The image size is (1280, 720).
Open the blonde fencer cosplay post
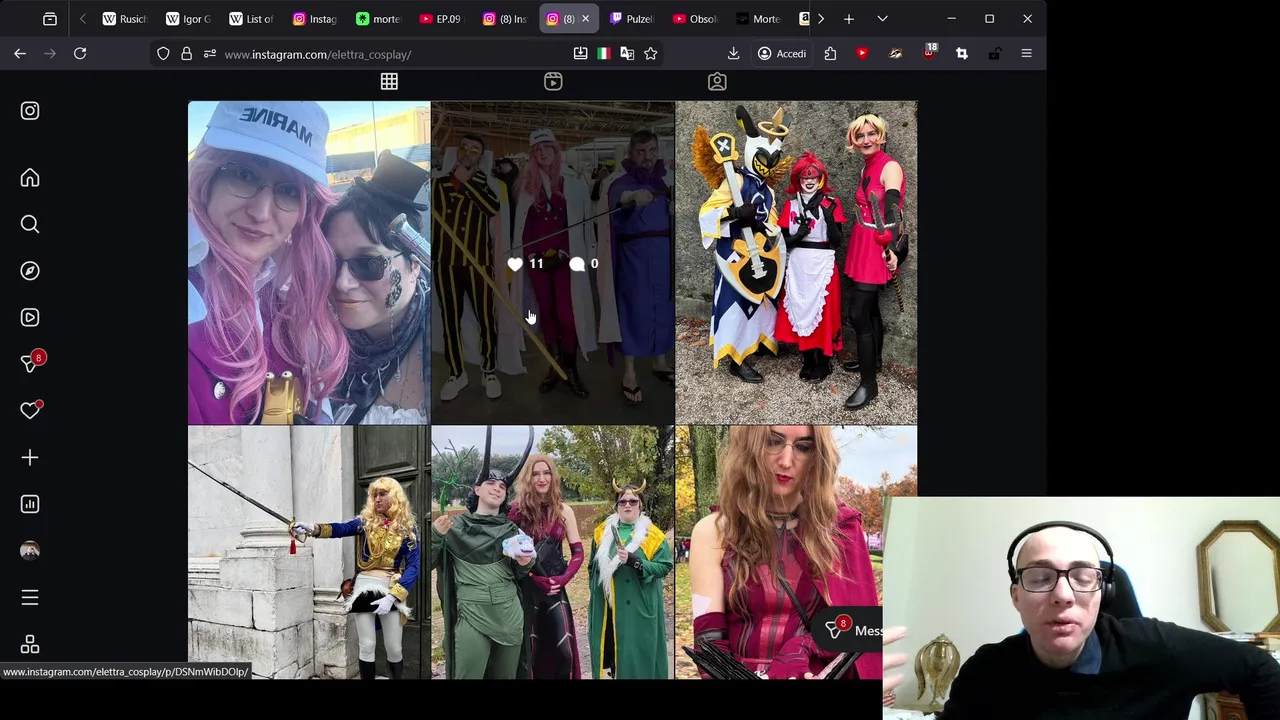pos(309,553)
